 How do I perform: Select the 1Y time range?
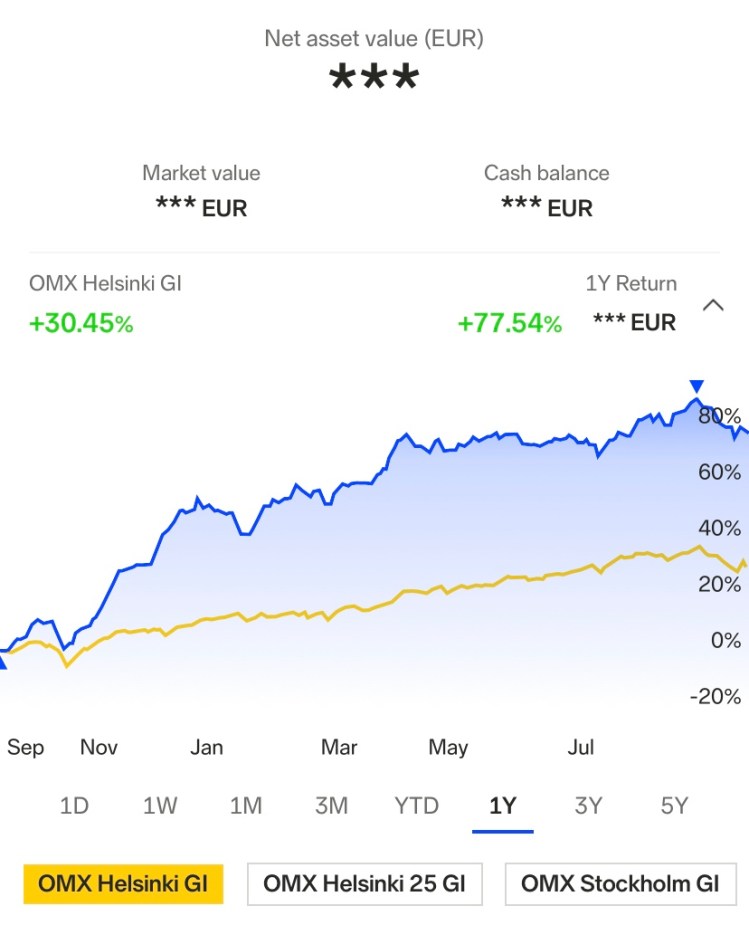point(502,805)
